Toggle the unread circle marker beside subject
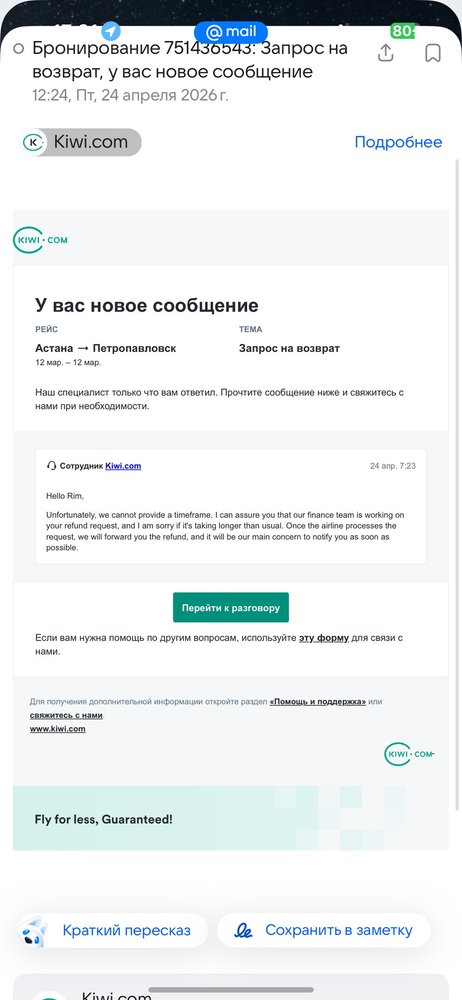The width and height of the screenshot is (462, 1000). tap(19, 48)
